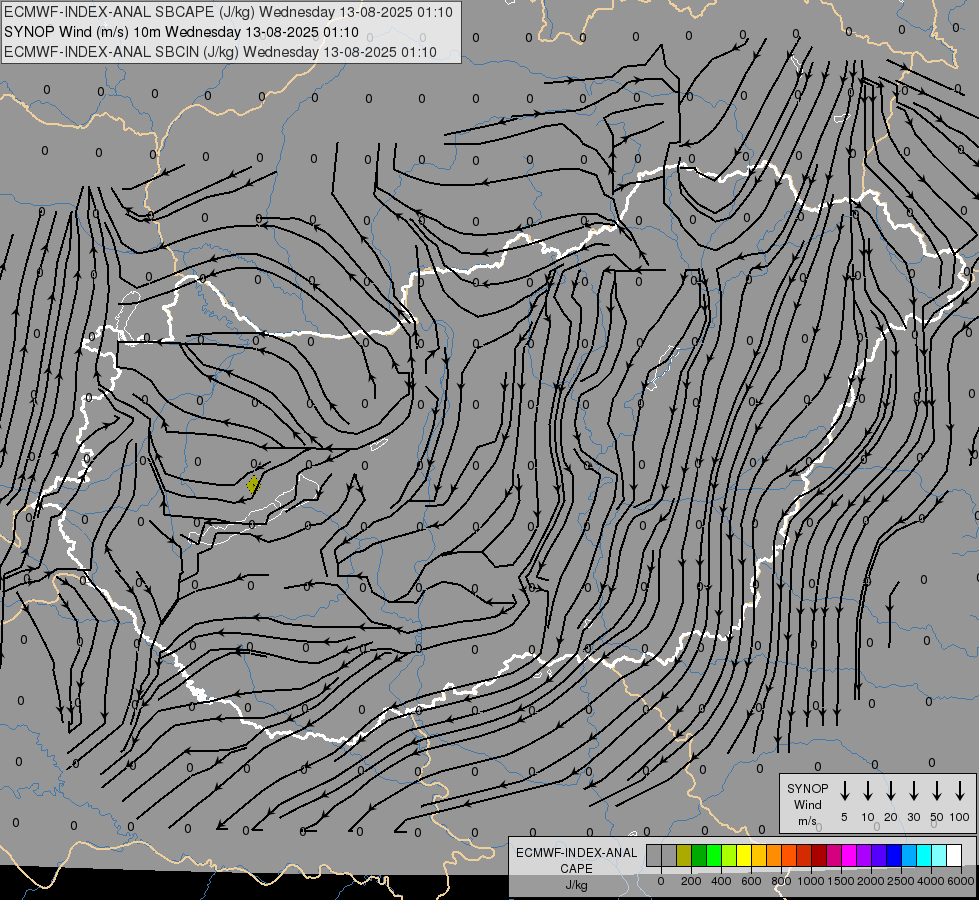Select the white 6000 J/kg legend swatch

954,856
